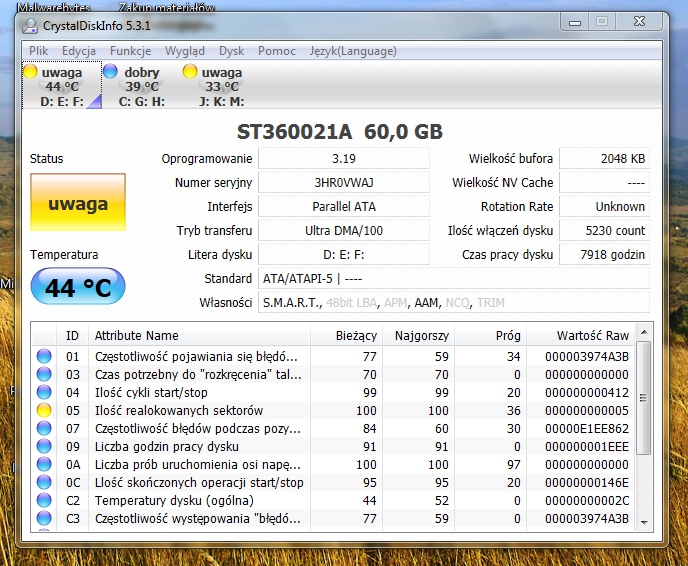Click the blue status icon of attribute C2
The image size is (688, 566).
(x=44, y=500)
